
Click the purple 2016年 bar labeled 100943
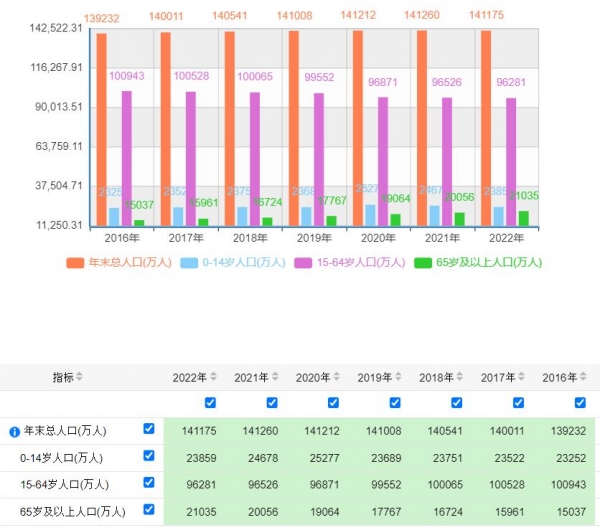click(127, 158)
